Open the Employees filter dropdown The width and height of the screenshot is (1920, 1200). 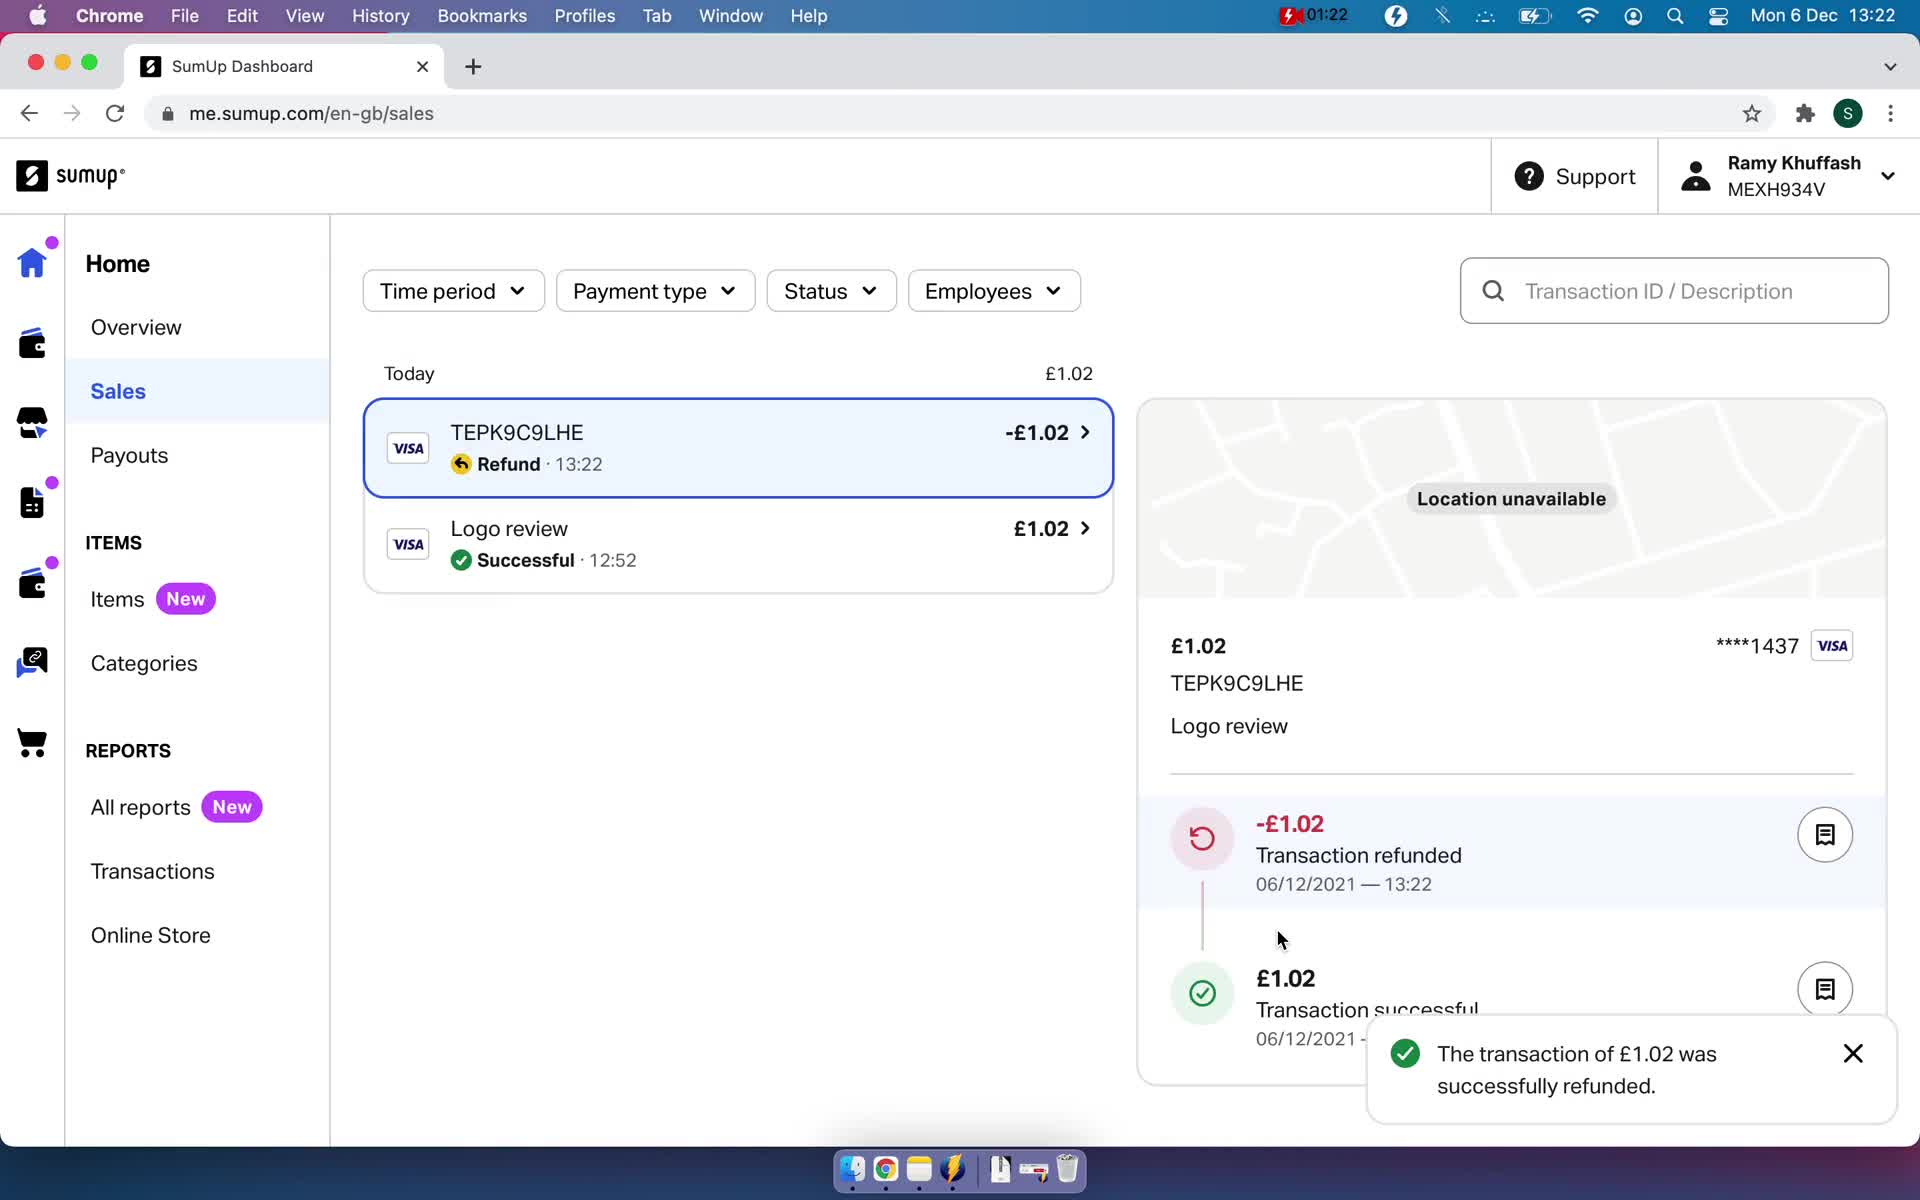993,291
